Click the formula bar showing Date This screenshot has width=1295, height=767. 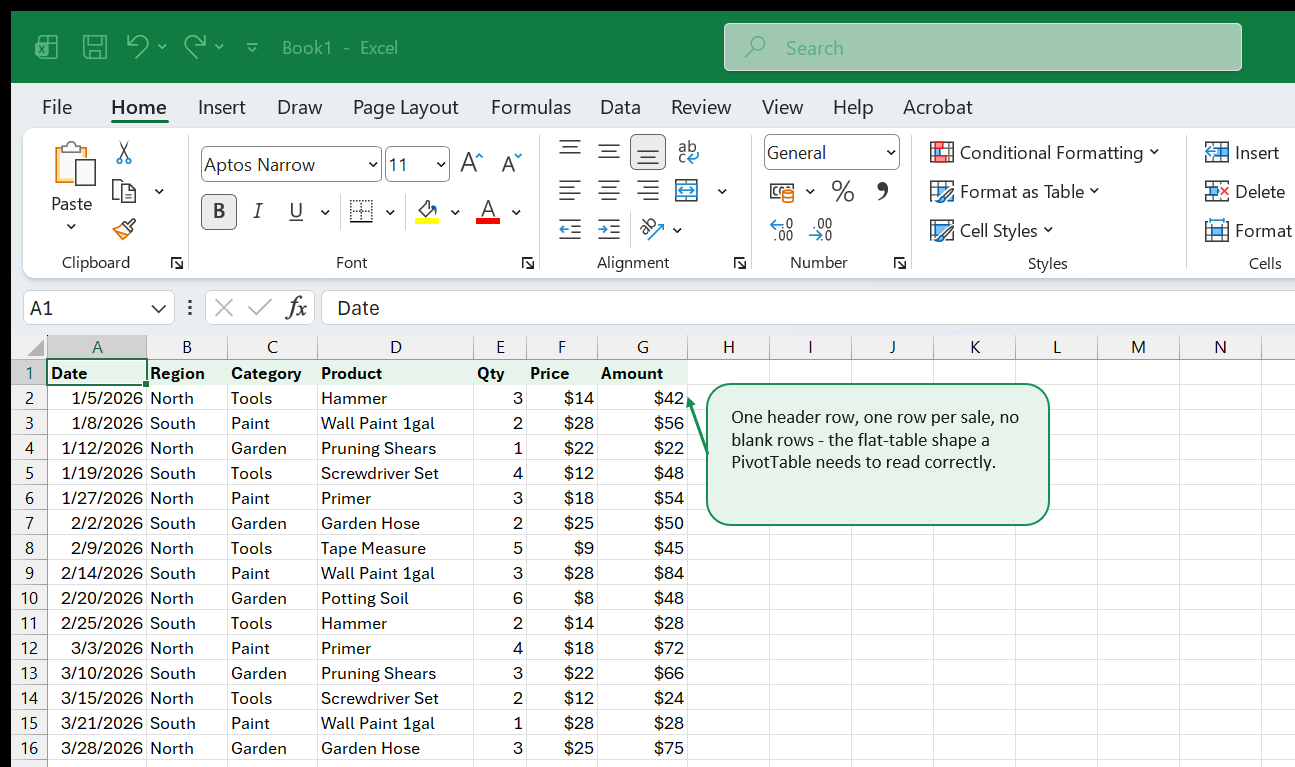click(x=808, y=308)
